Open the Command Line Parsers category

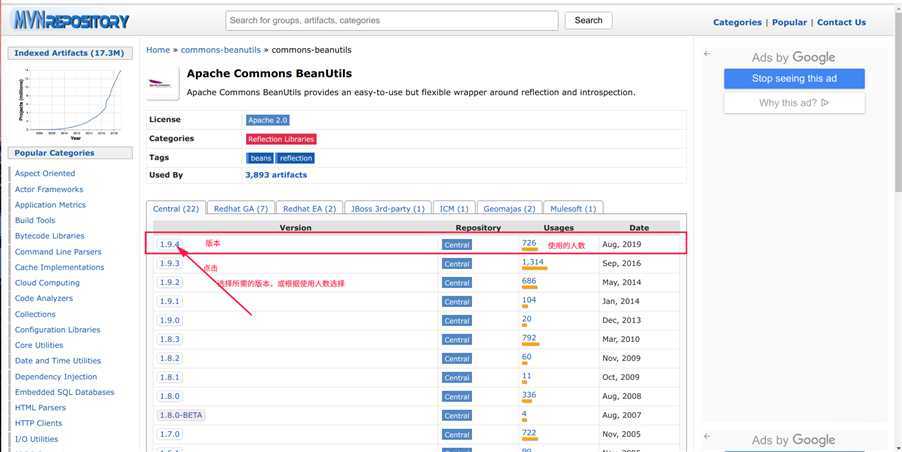58,252
